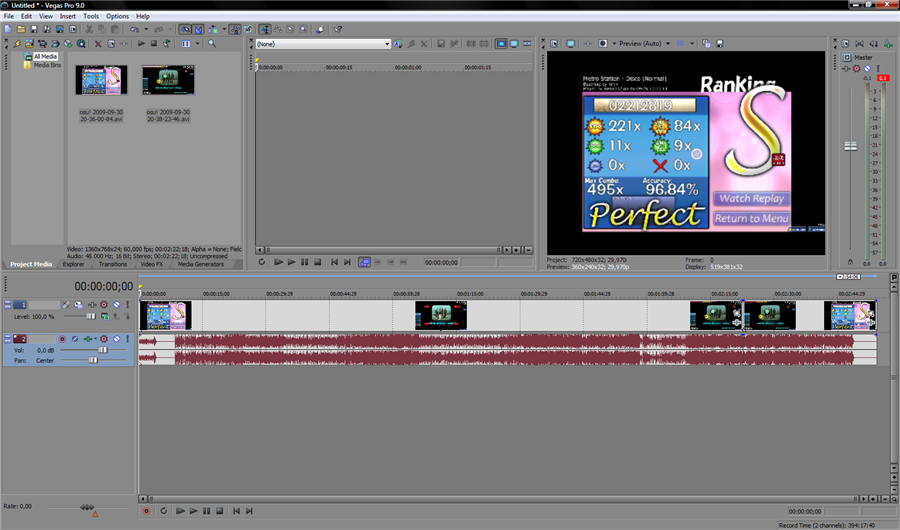Copy preview snapshot to clipboard
Screen dimensions: 900x530
coord(706,44)
